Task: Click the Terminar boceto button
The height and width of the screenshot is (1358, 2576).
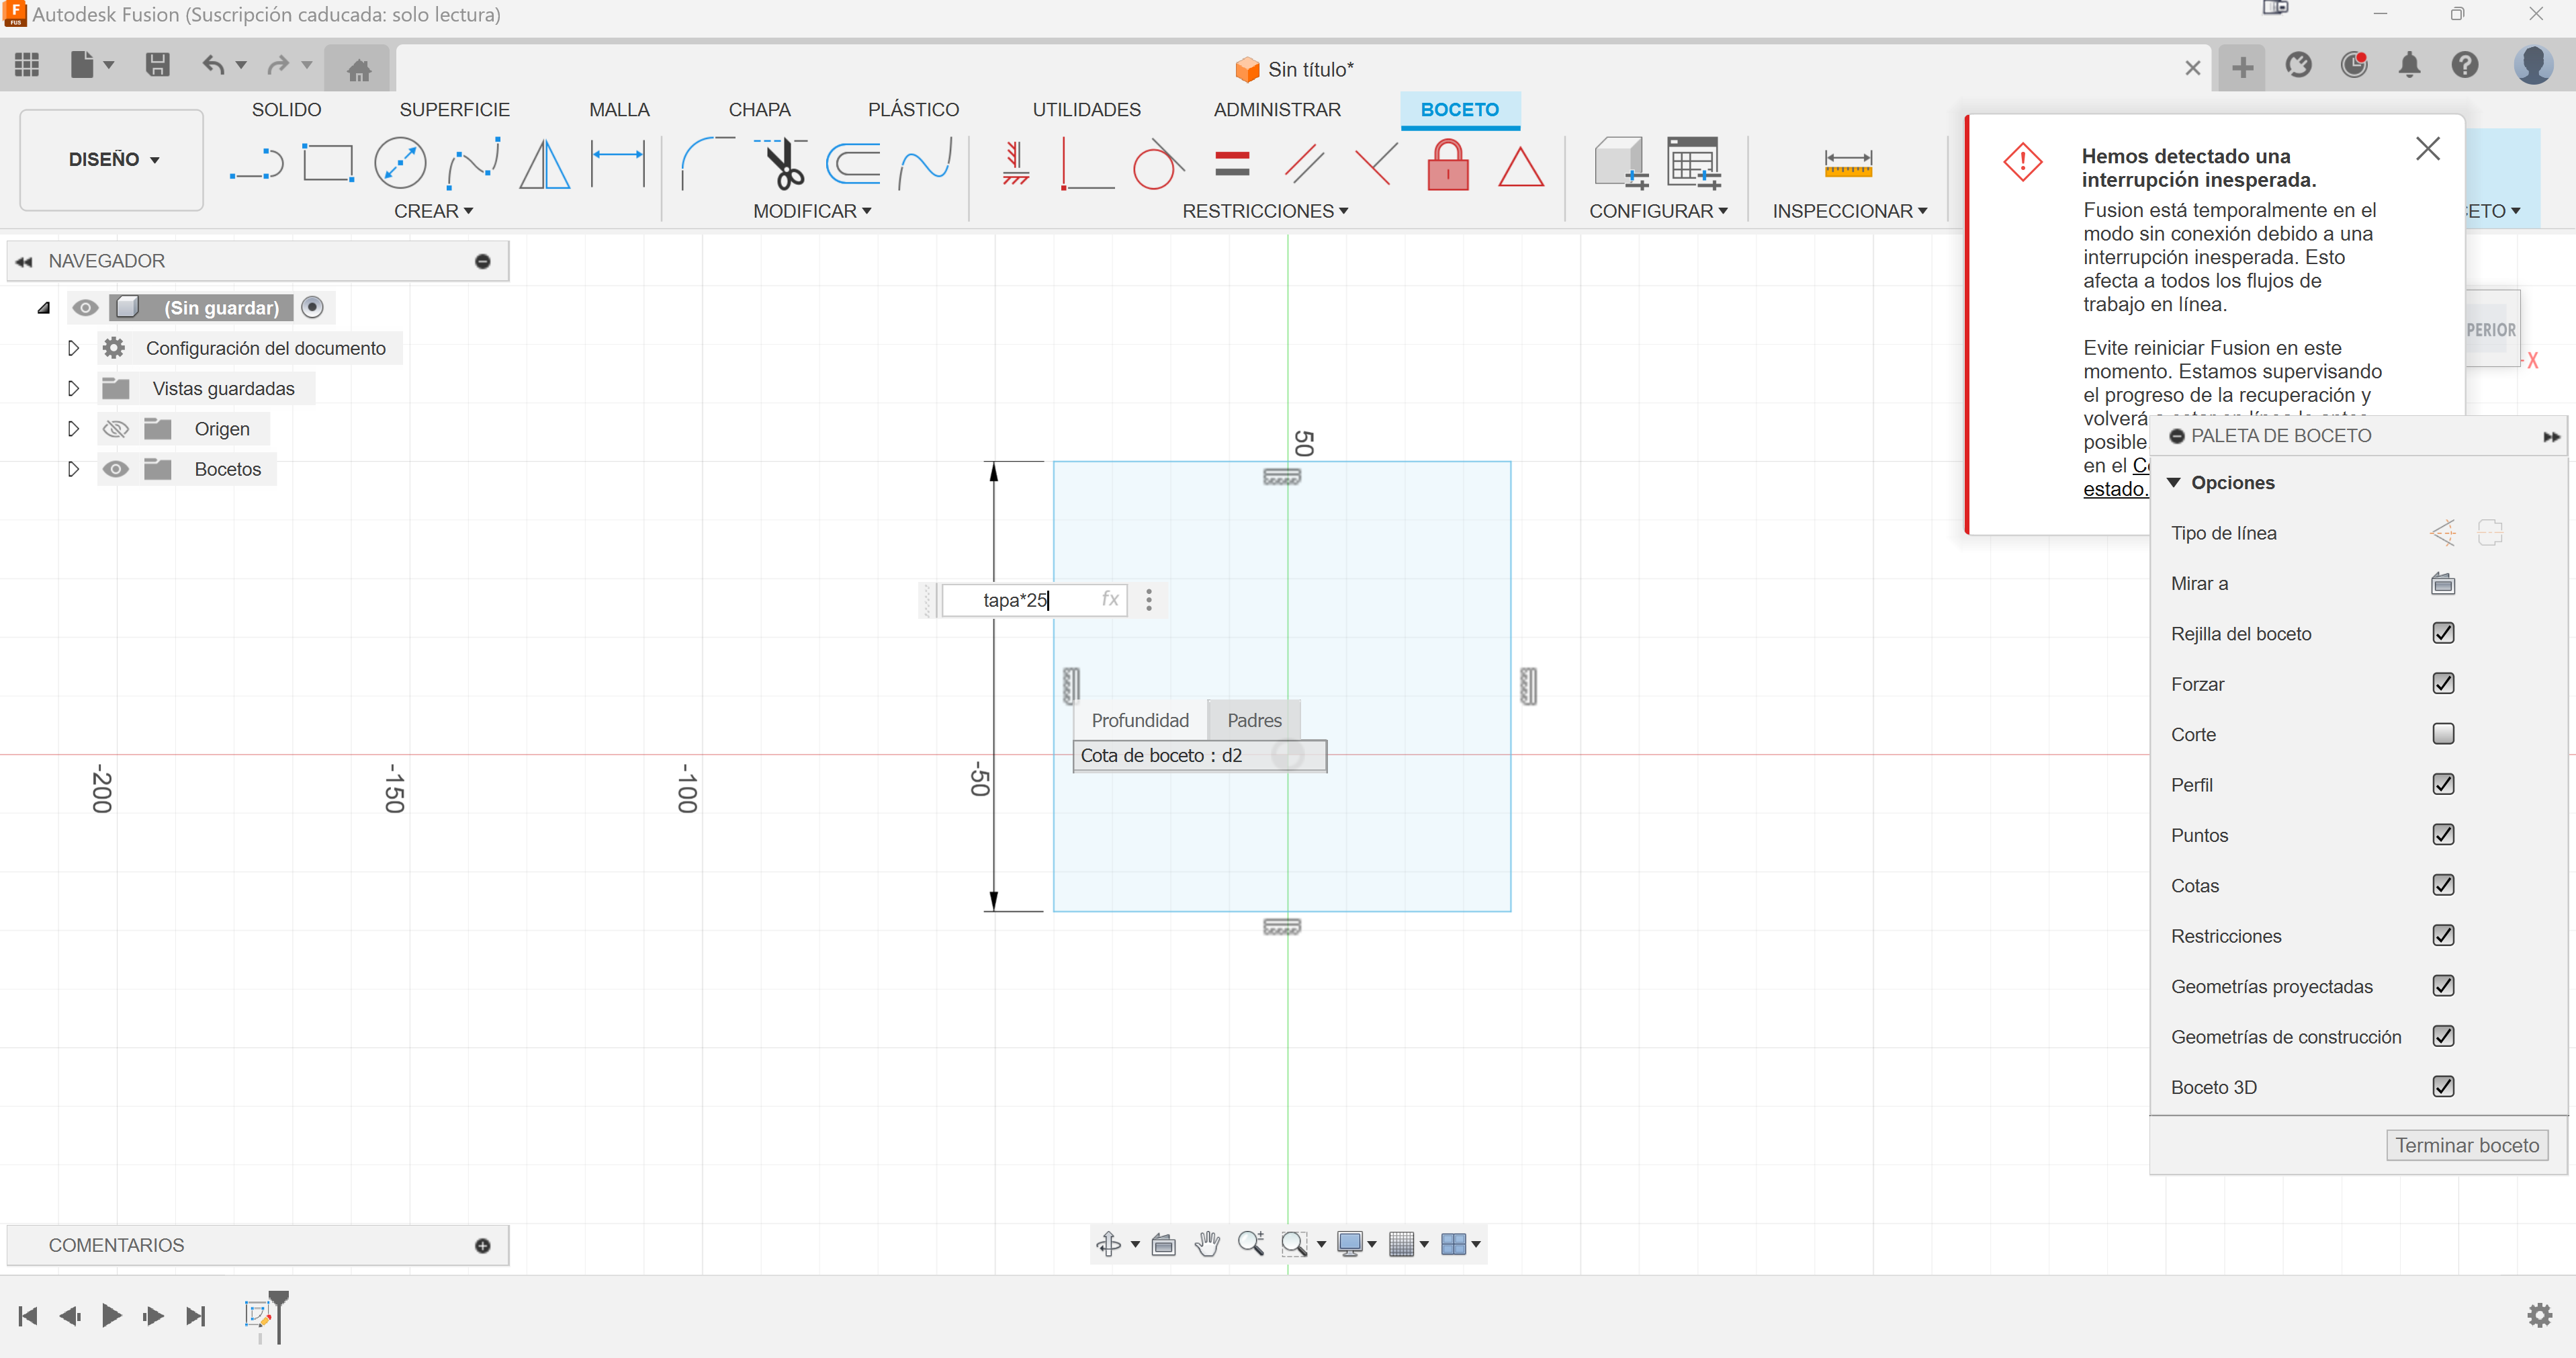Action: pos(2467,1145)
